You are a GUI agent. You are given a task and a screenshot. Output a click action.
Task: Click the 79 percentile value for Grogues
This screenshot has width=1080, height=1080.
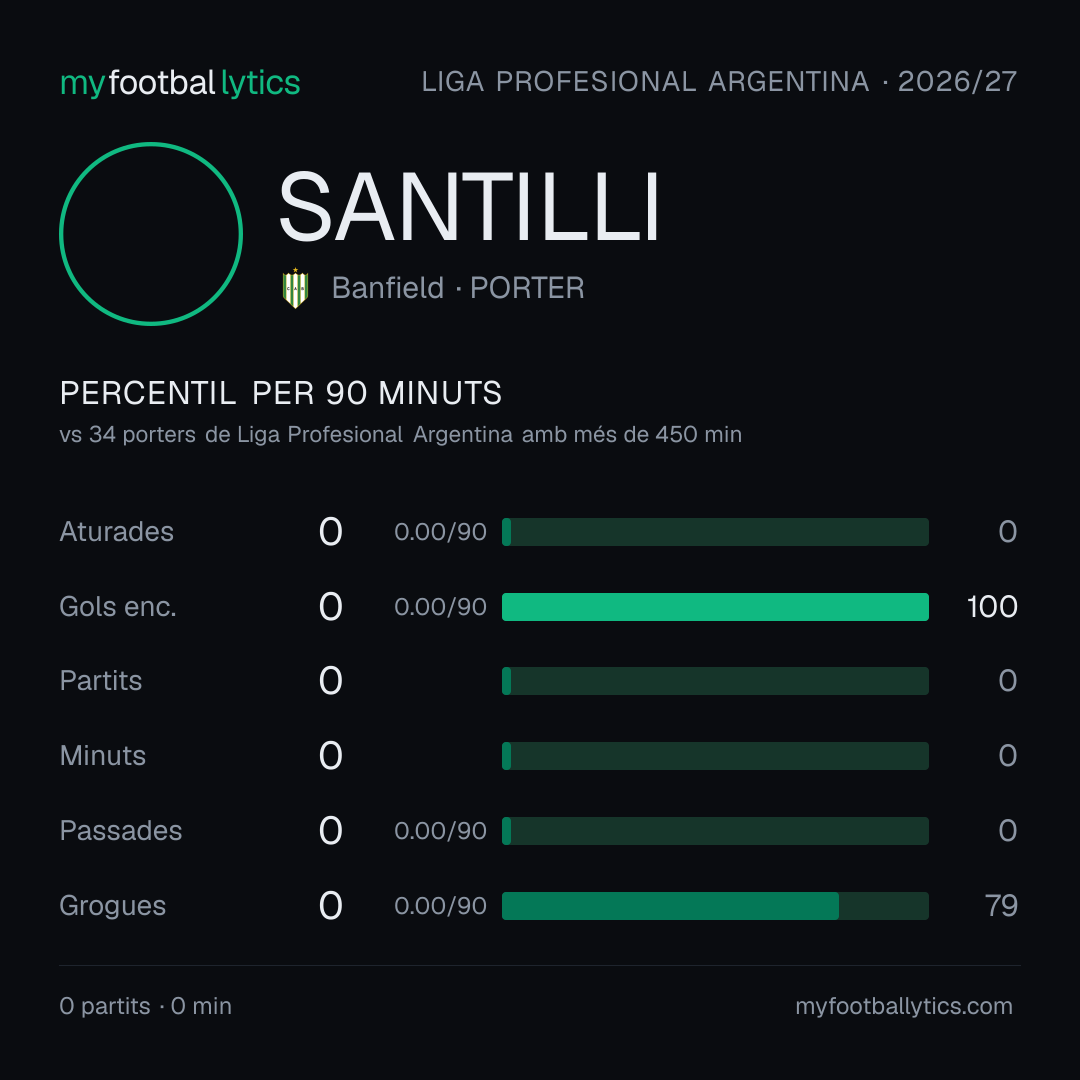point(1001,906)
